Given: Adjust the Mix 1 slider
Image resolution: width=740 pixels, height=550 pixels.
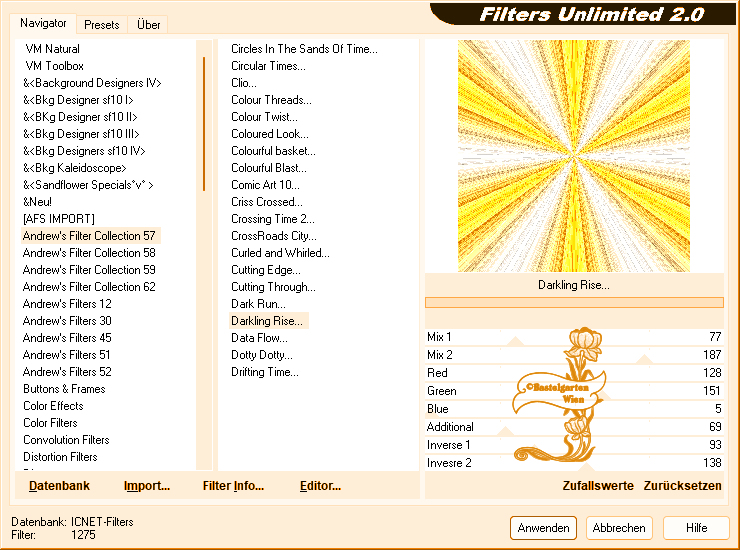Looking at the screenshot, I should 574,337.
